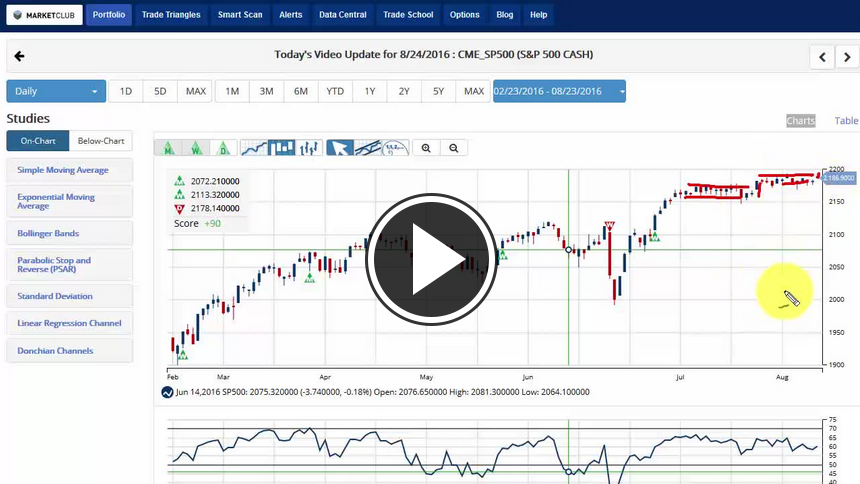Select the arrow pointer tool
860x484 pixels.
(x=340, y=148)
